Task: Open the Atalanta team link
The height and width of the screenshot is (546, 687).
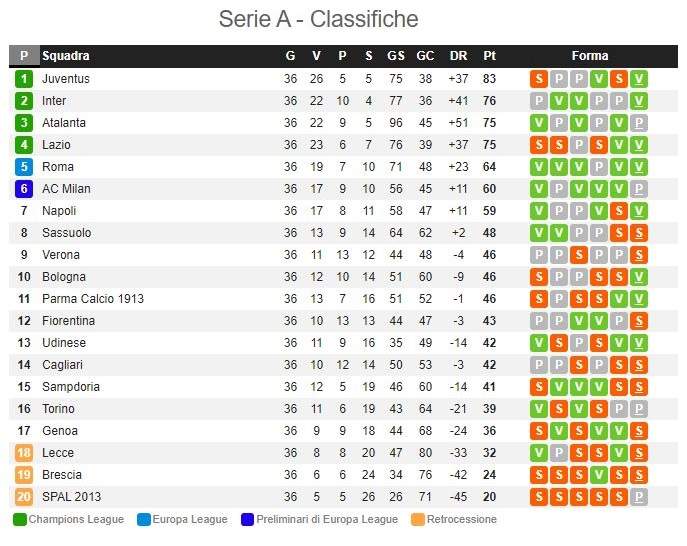Action: tap(64, 123)
